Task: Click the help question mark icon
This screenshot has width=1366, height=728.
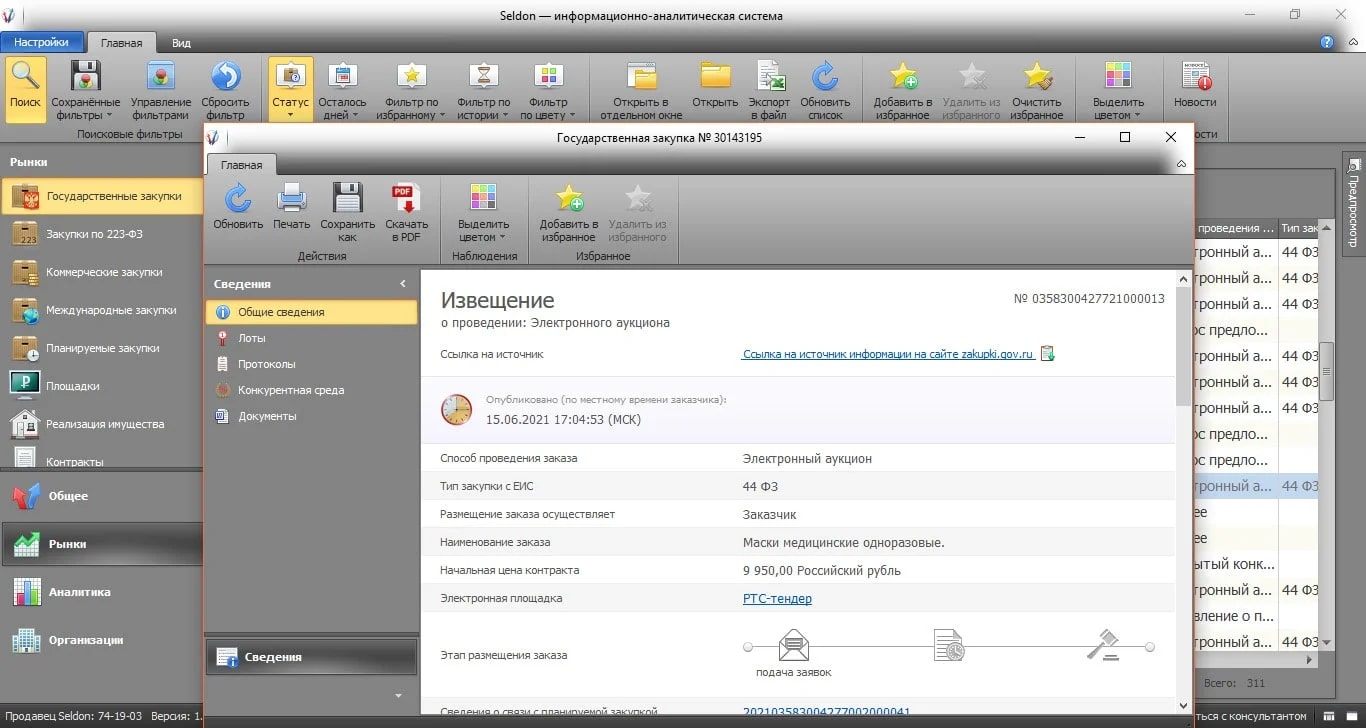Action: [1327, 42]
